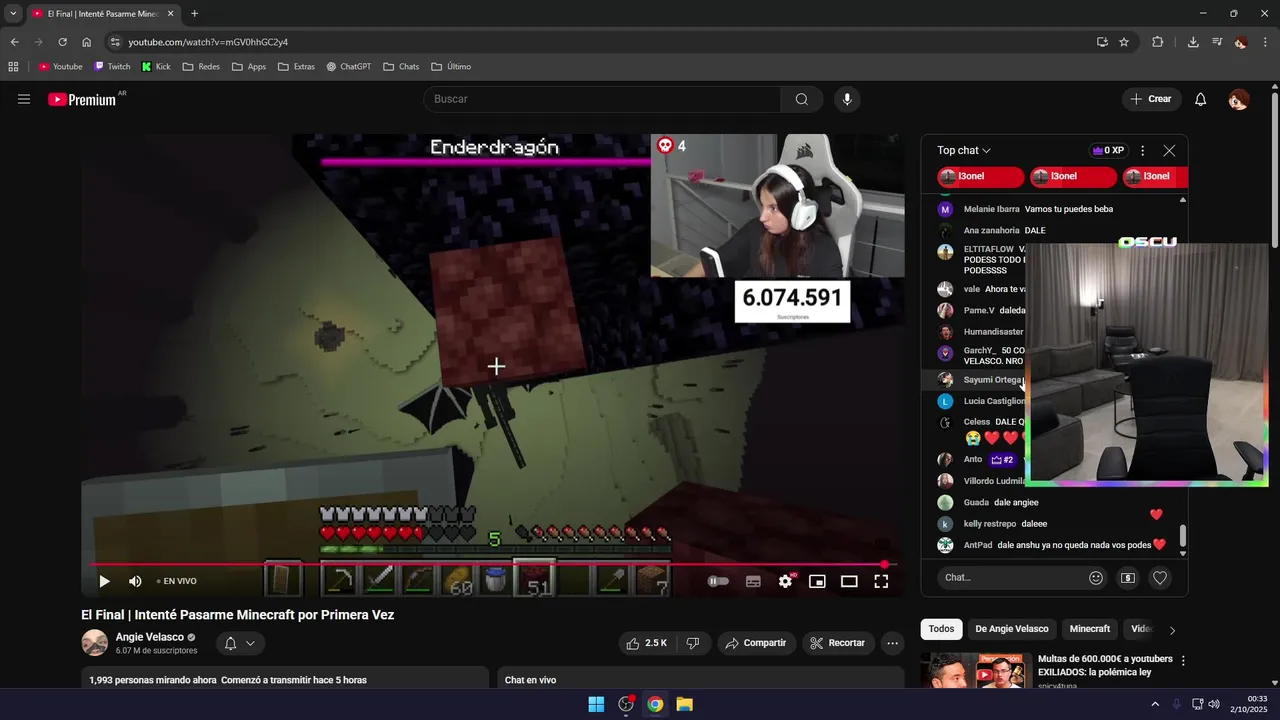Open the Chats bookmark folder
1280x720 pixels.
click(401, 67)
